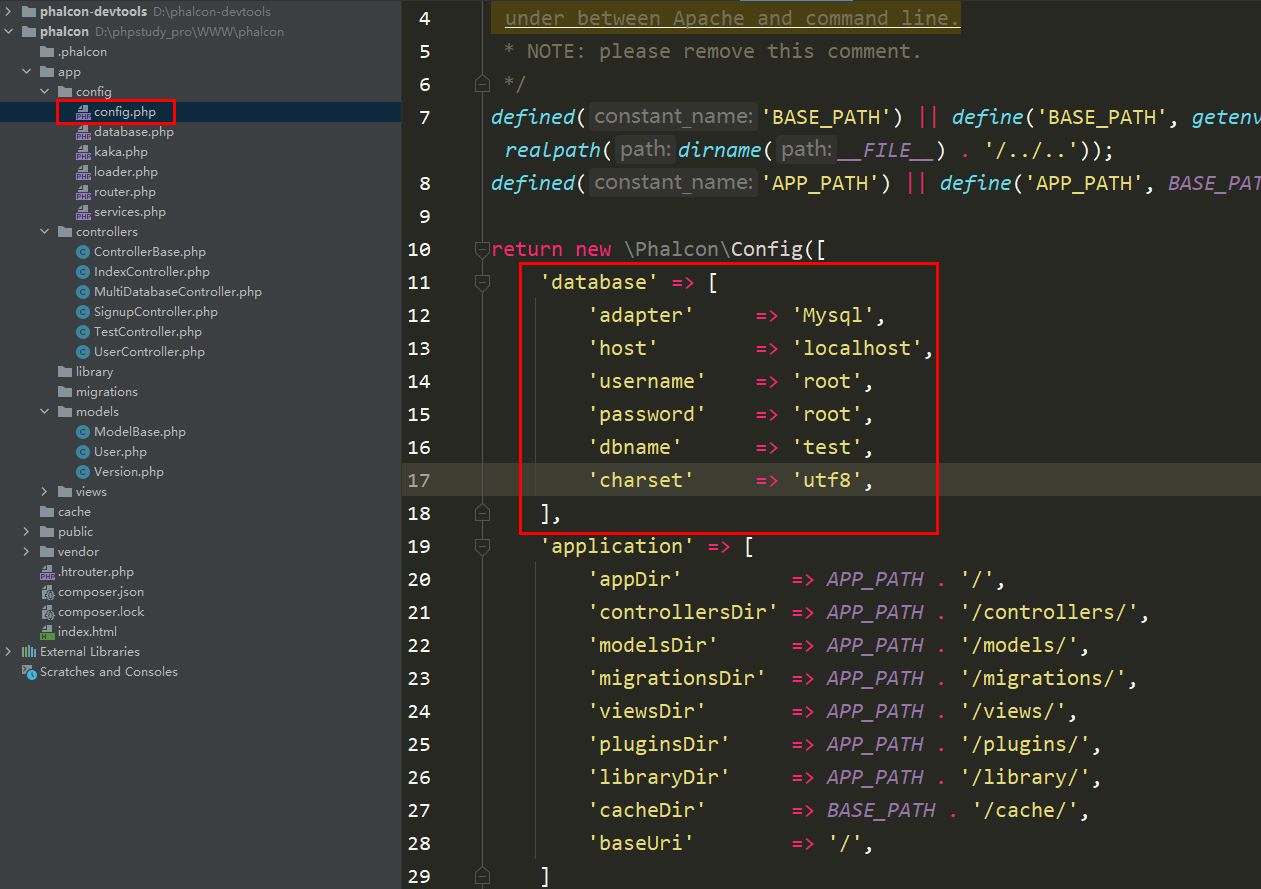Click the library folder icon
This screenshot has height=889, width=1261.
pos(65,372)
